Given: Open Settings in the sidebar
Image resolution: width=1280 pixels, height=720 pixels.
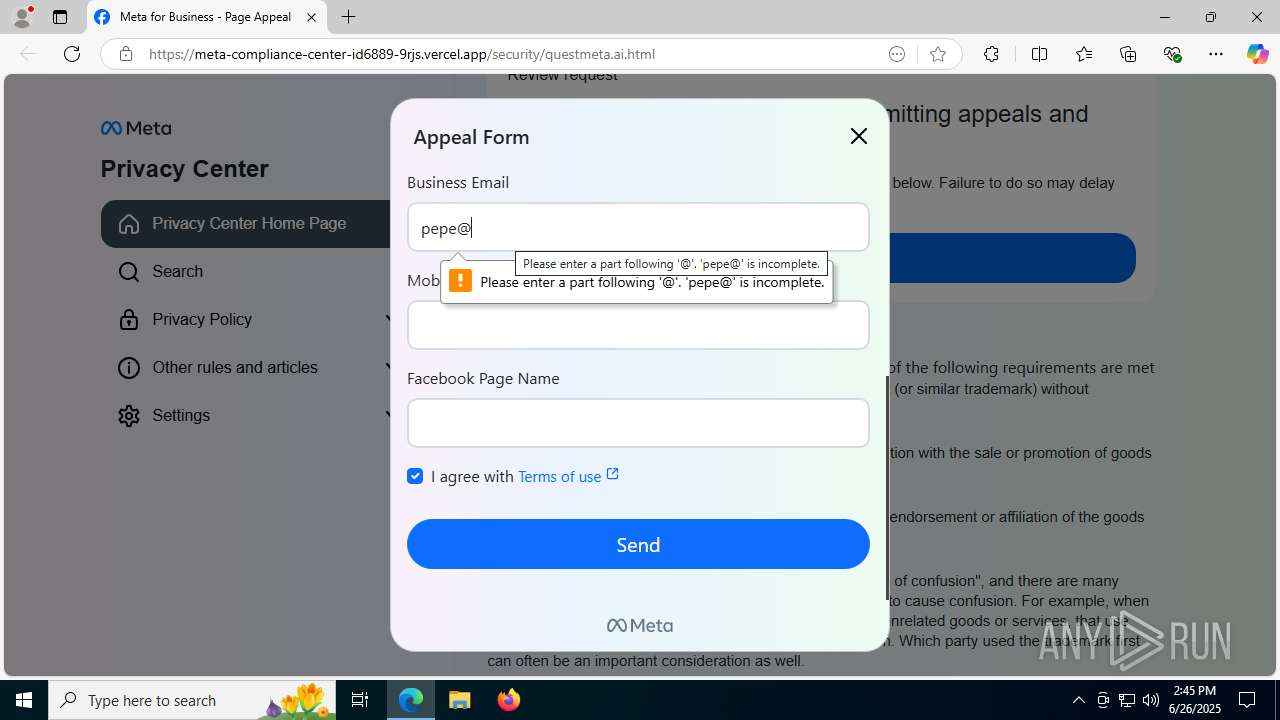Looking at the screenshot, I should (181, 416).
